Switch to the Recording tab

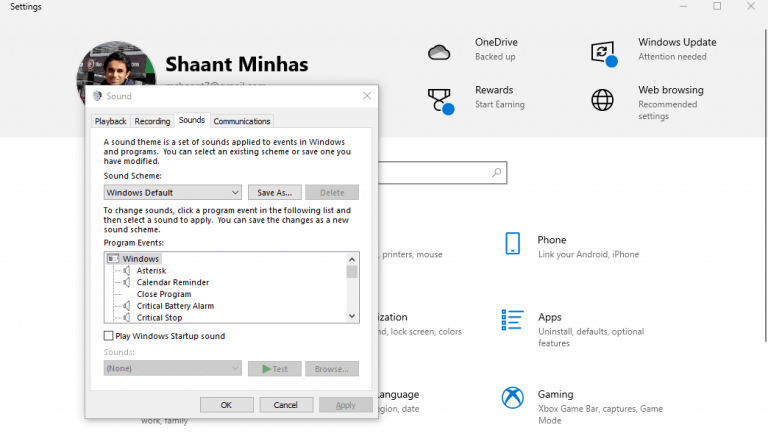click(x=152, y=121)
